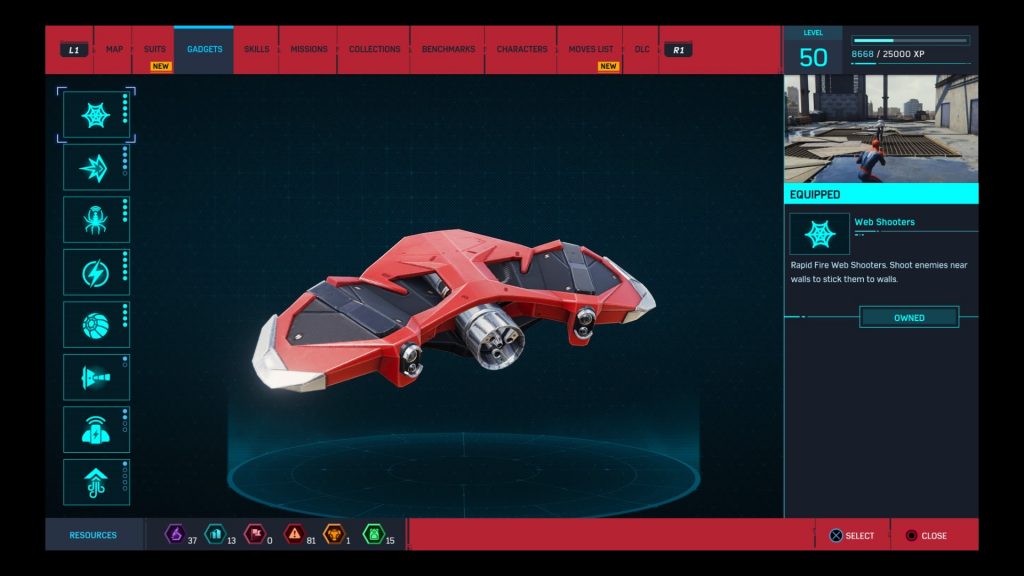Image resolution: width=1024 pixels, height=576 pixels.
Task: Click the X button Select prompt
Action: click(852, 536)
